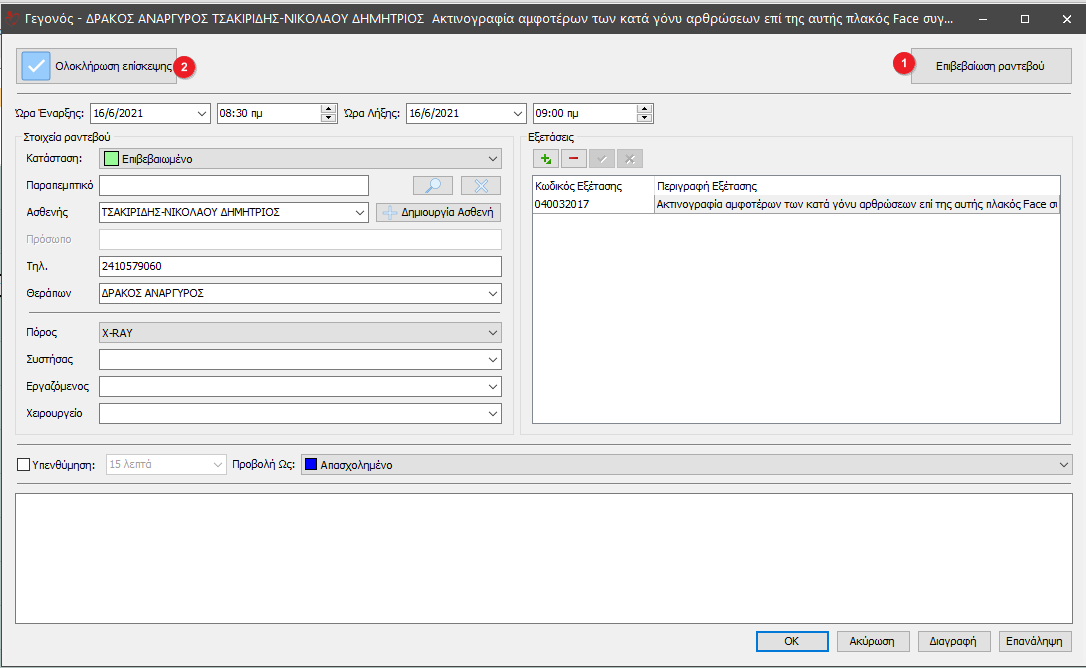Open the Ώρα Έναρξης date picker dropdown
This screenshot has width=1086, height=668.
click(x=203, y=113)
